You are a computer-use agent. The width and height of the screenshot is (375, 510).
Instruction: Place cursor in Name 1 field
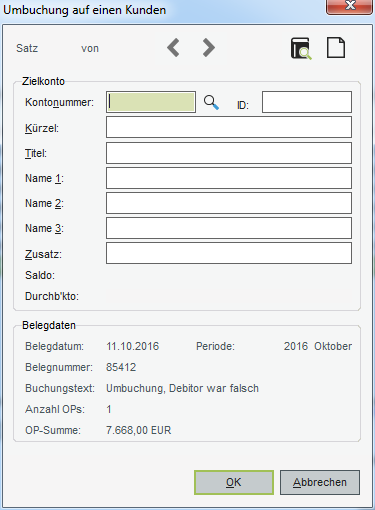[x=229, y=178]
